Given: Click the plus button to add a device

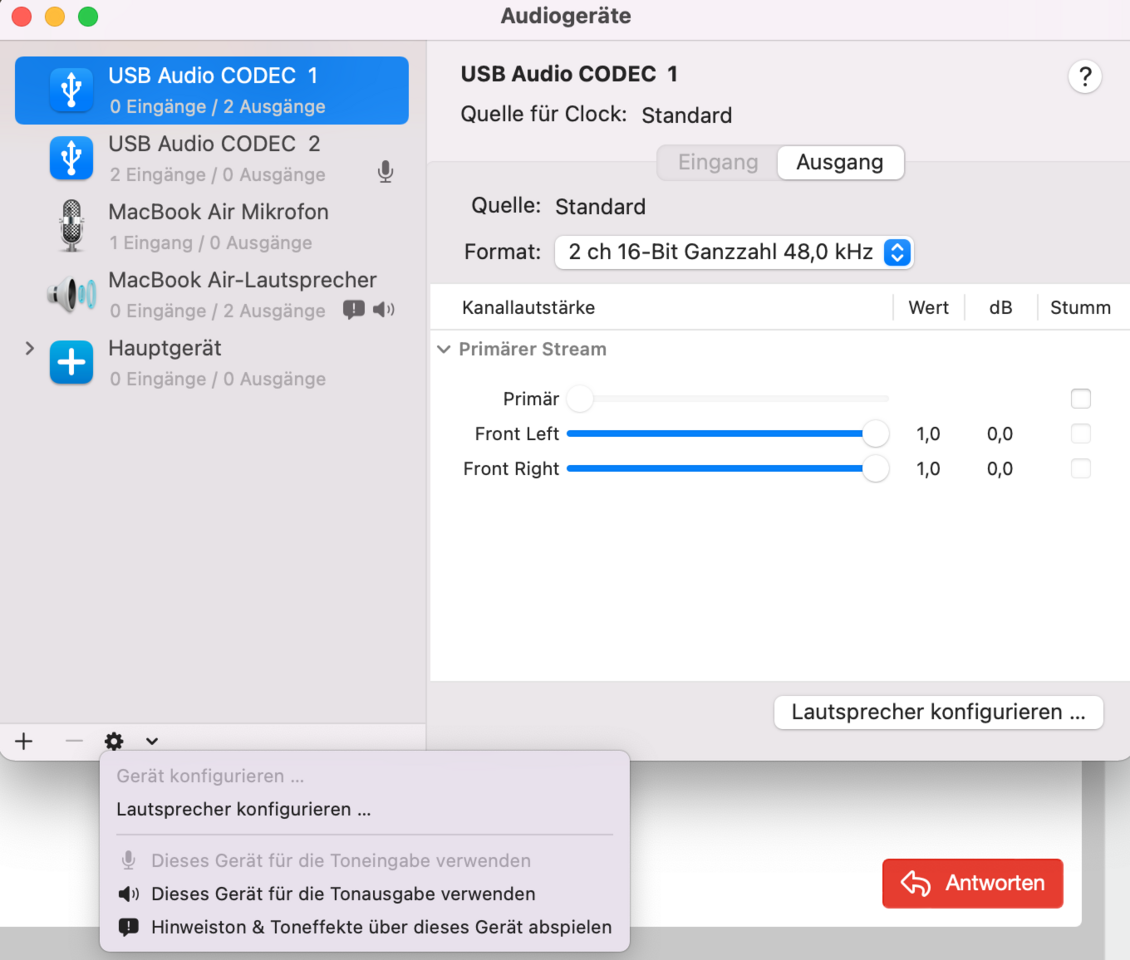Looking at the screenshot, I should [x=24, y=741].
